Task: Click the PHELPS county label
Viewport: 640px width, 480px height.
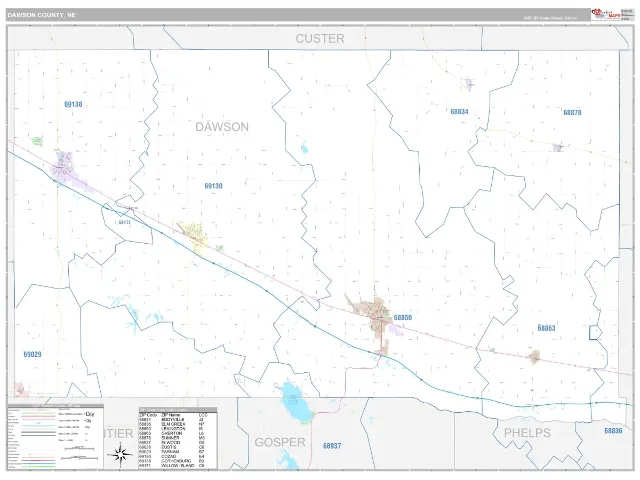Action: [x=527, y=433]
